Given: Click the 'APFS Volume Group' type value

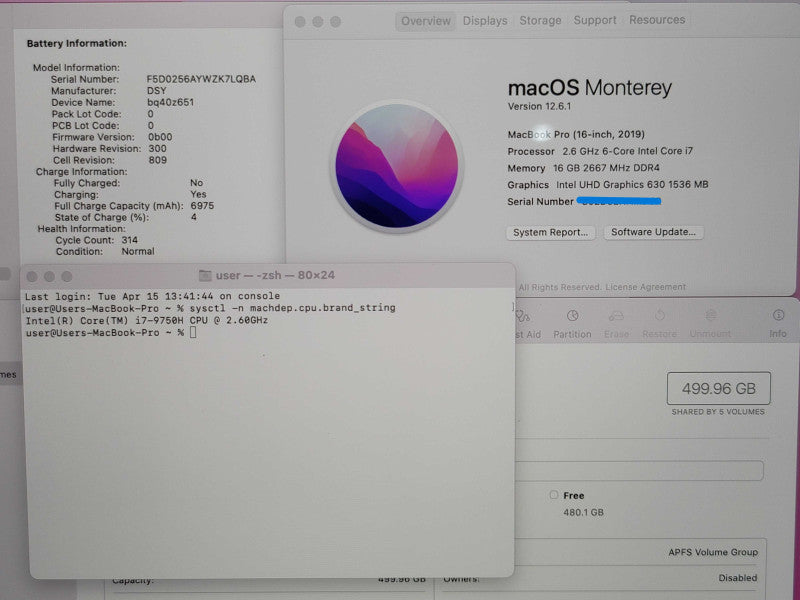Looking at the screenshot, I should [x=713, y=552].
